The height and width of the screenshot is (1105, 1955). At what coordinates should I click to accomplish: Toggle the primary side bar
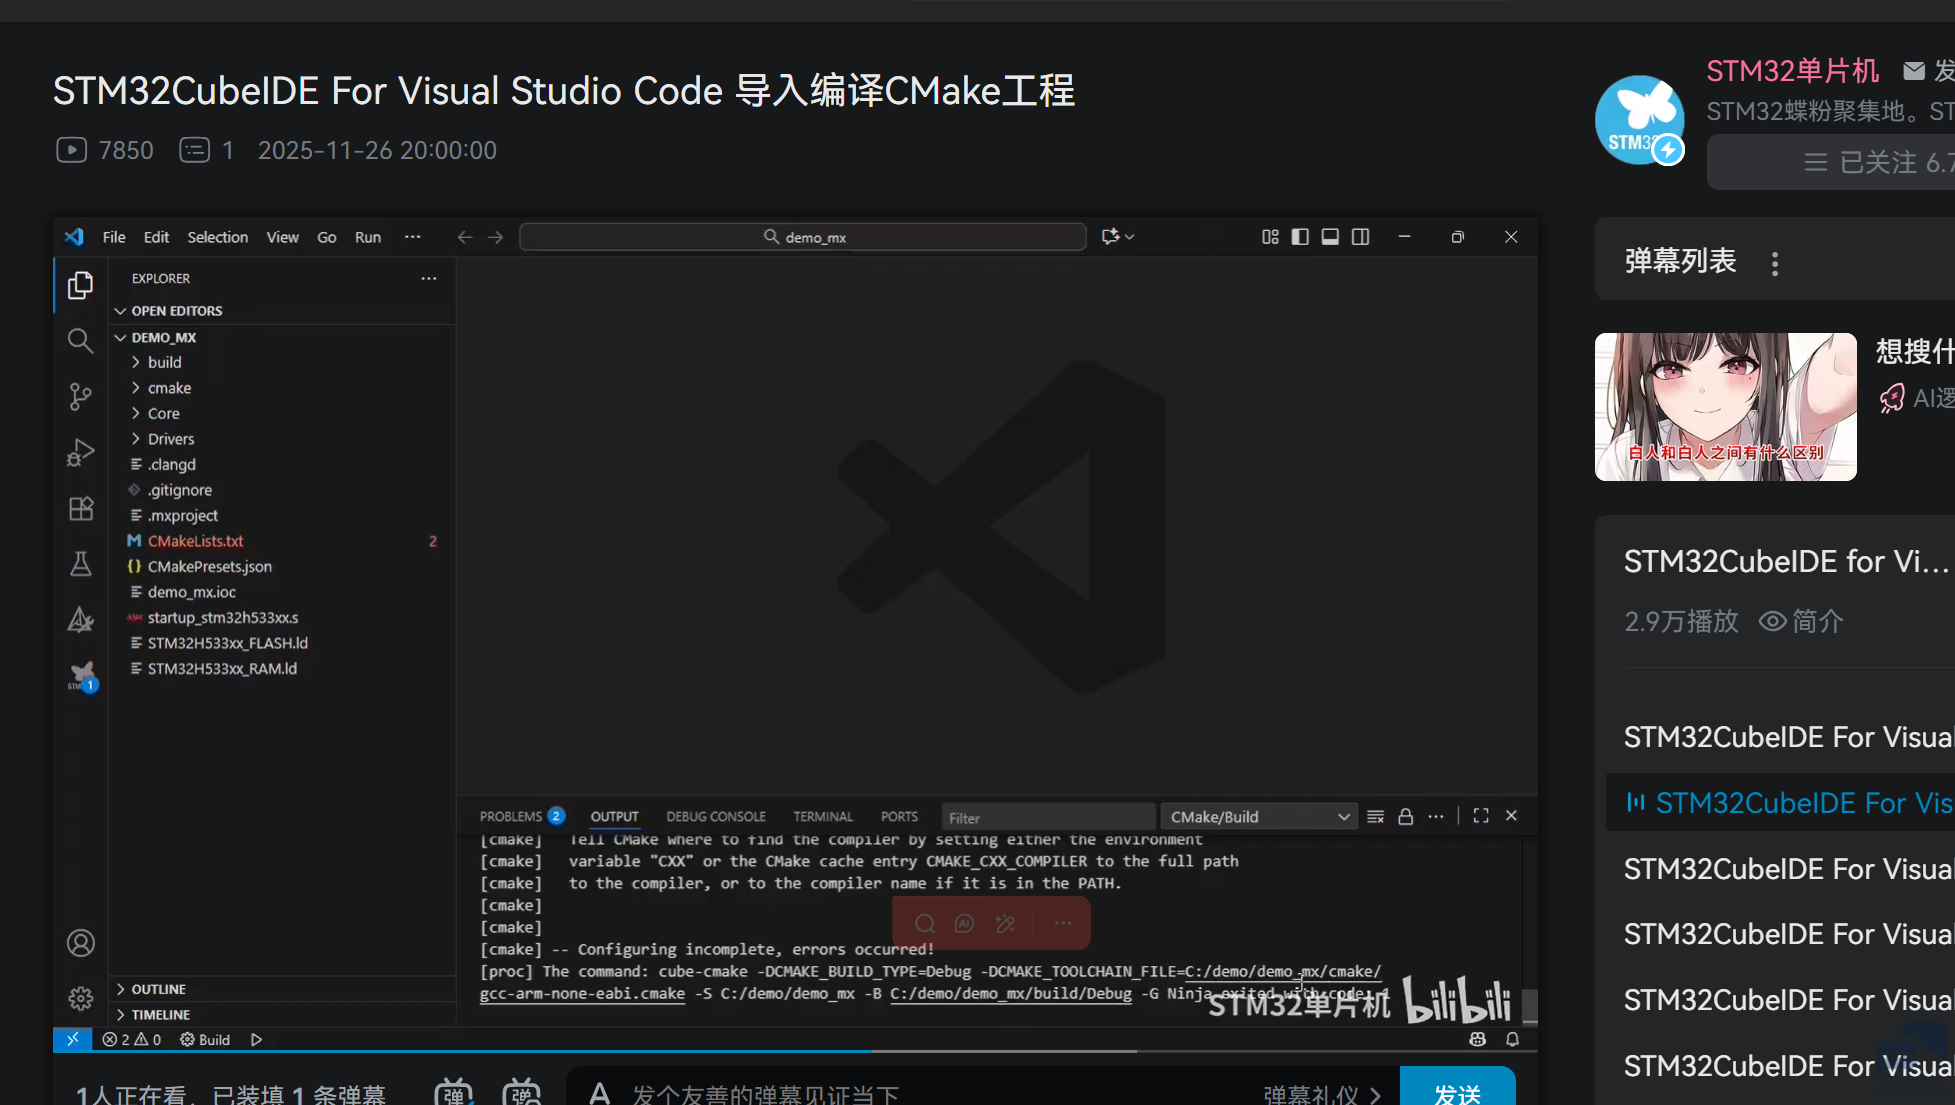click(x=1300, y=237)
